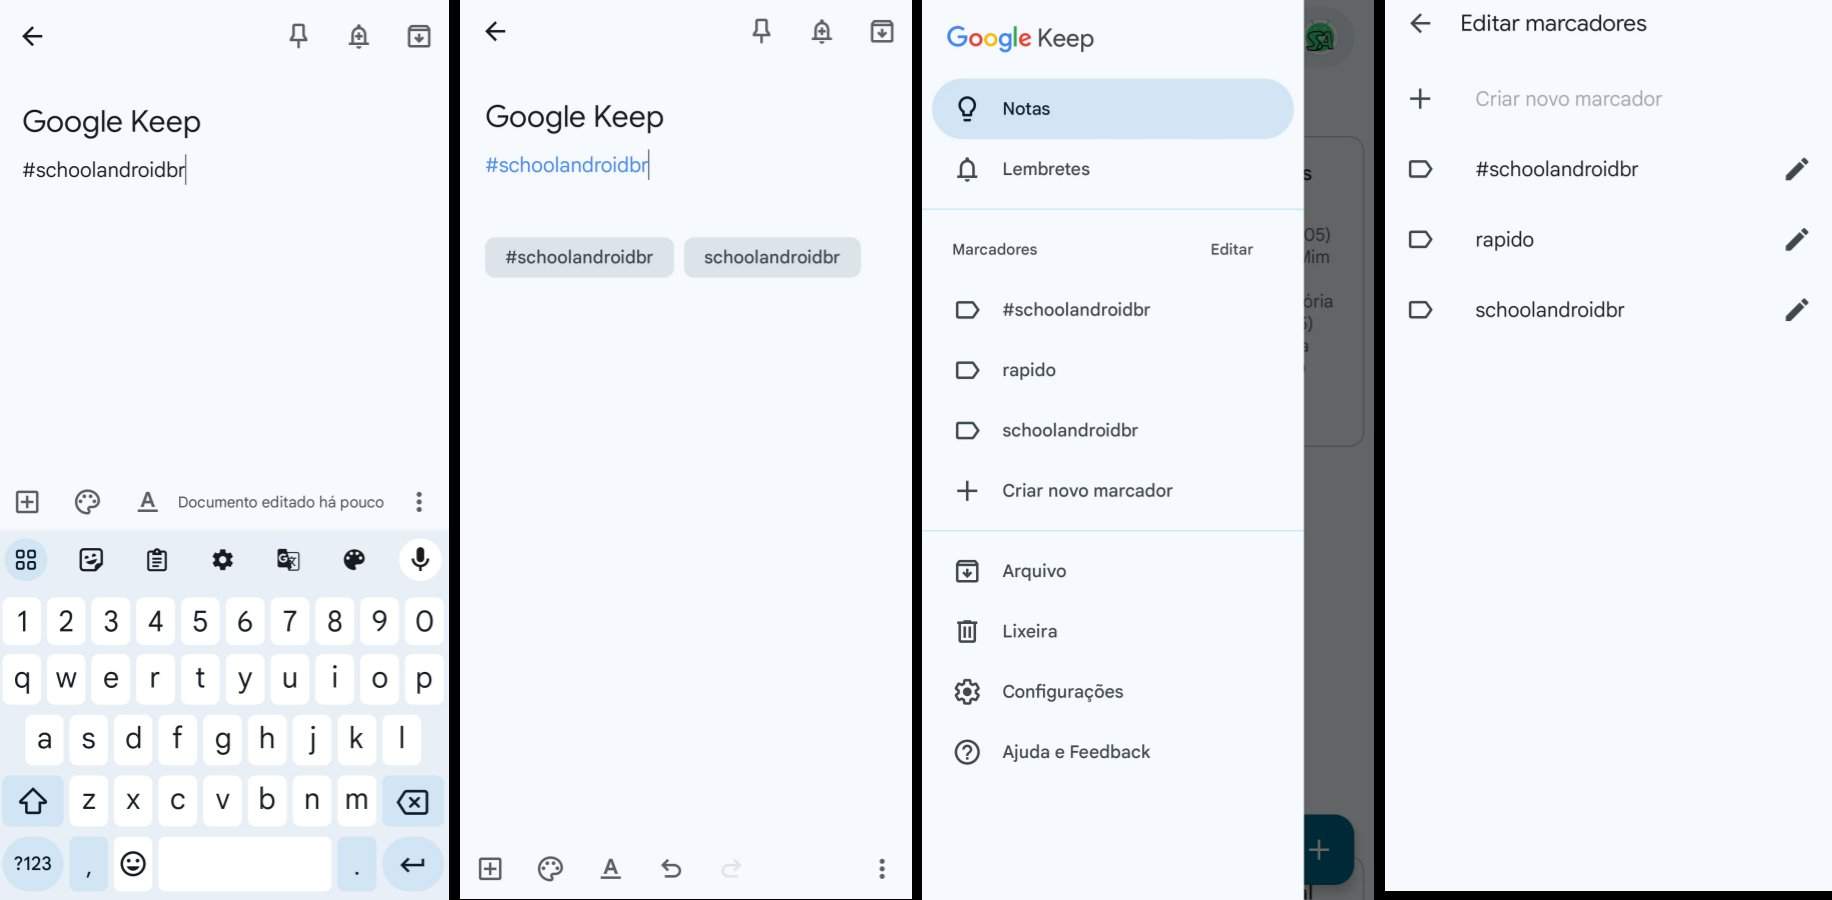This screenshot has height=900, width=1832.
Task: Open Configurações in the drawer
Action: 1112,692
